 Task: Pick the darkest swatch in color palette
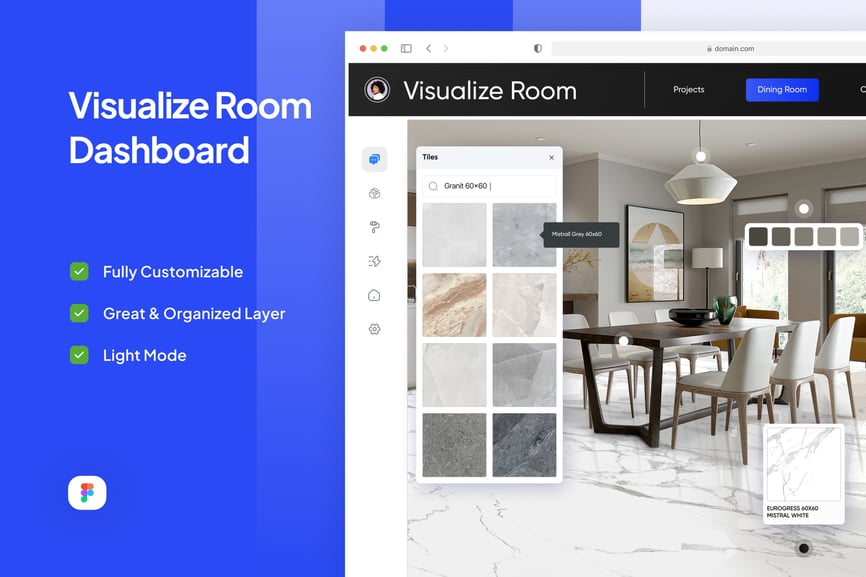click(758, 236)
